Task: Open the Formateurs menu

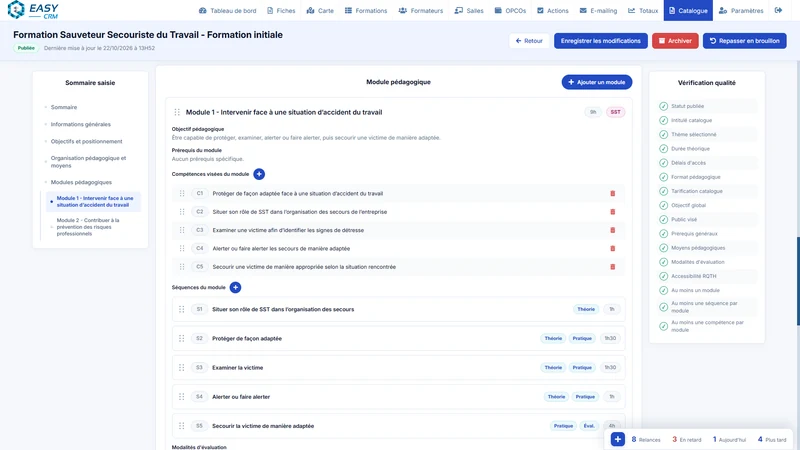Action: [x=420, y=10]
